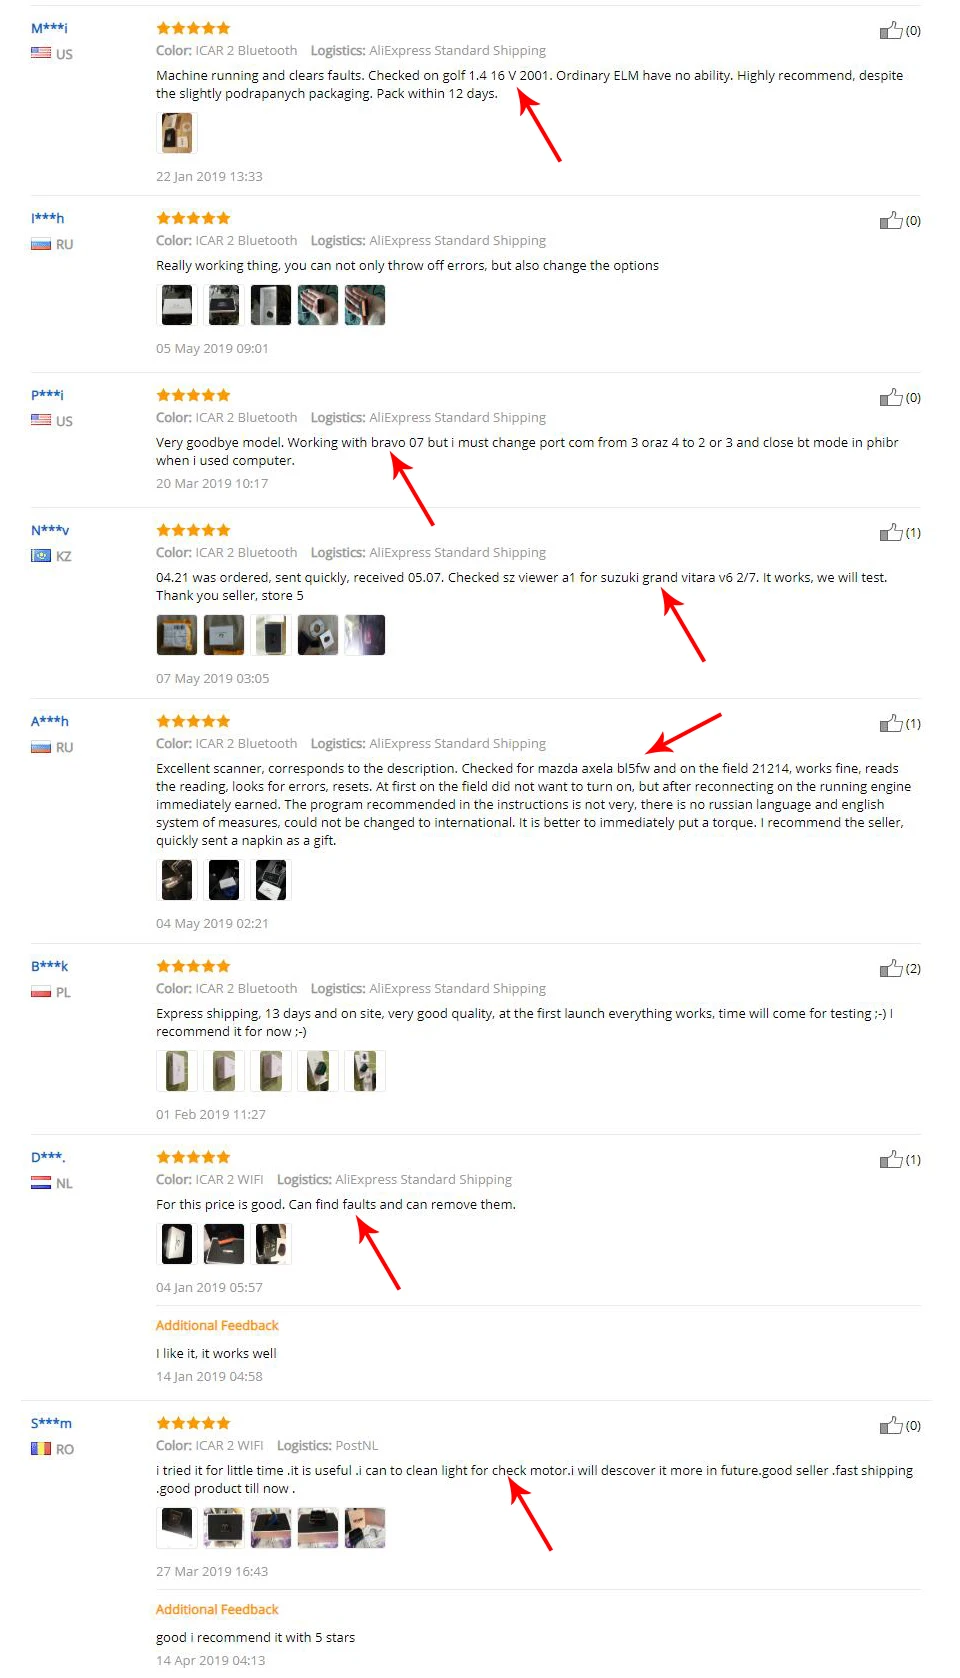Open the third photo in A***h's review
Screen dimensions: 960x1678
point(271,880)
